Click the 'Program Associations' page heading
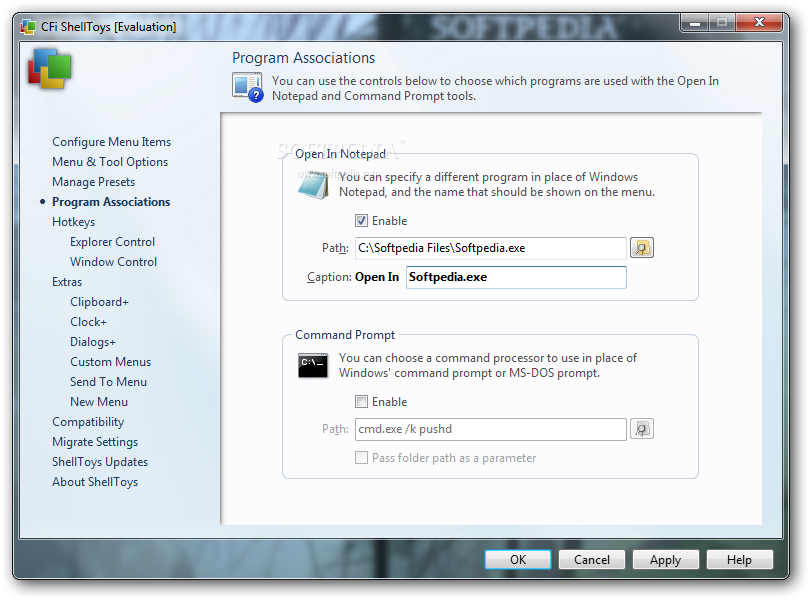The image size is (810, 600). 303,58
